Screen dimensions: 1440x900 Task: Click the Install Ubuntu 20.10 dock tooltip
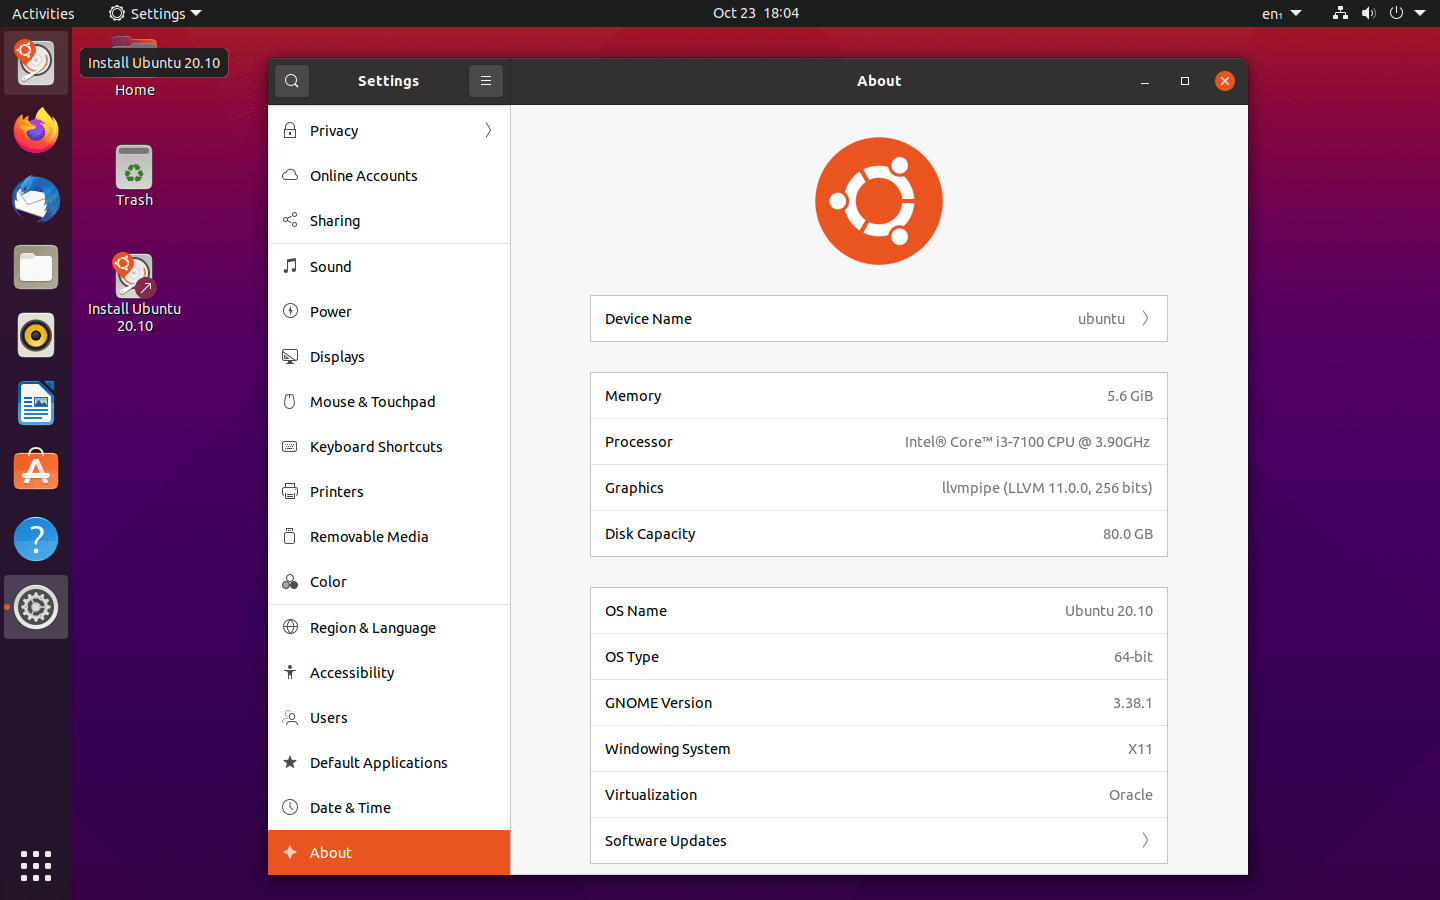click(x=154, y=63)
